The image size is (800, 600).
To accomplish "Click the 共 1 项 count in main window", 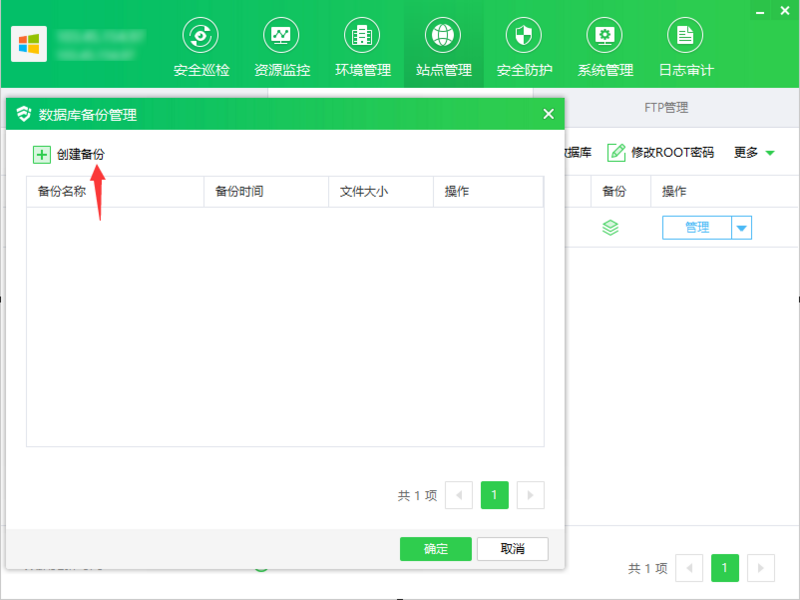I will [x=647, y=568].
